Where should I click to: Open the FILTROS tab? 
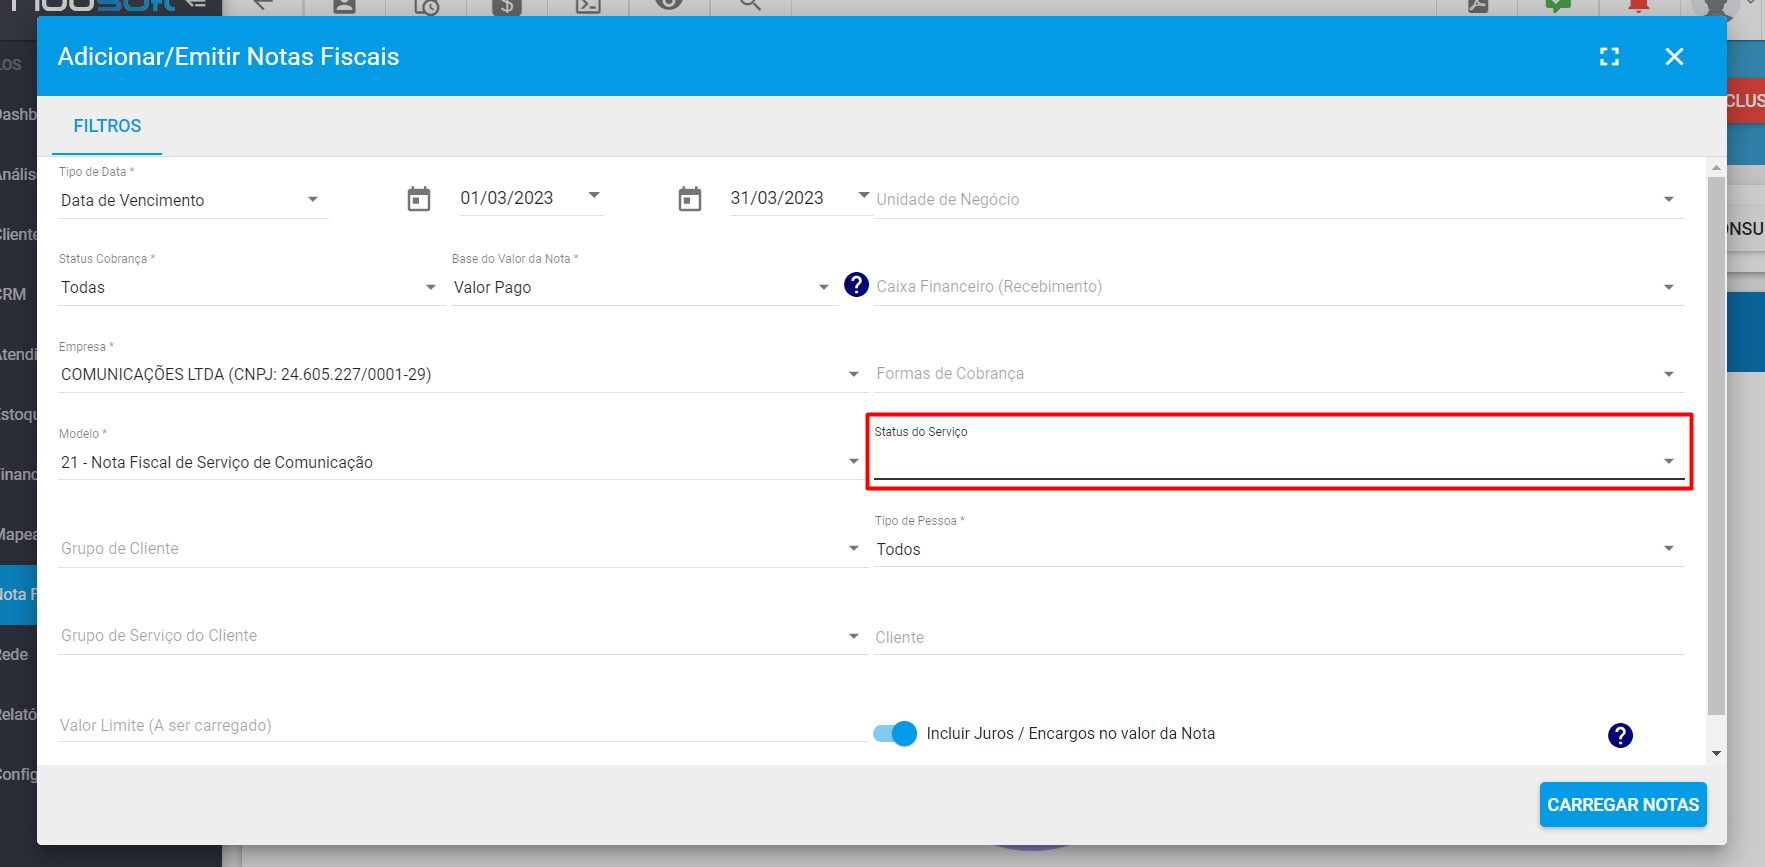pos(107,126)
